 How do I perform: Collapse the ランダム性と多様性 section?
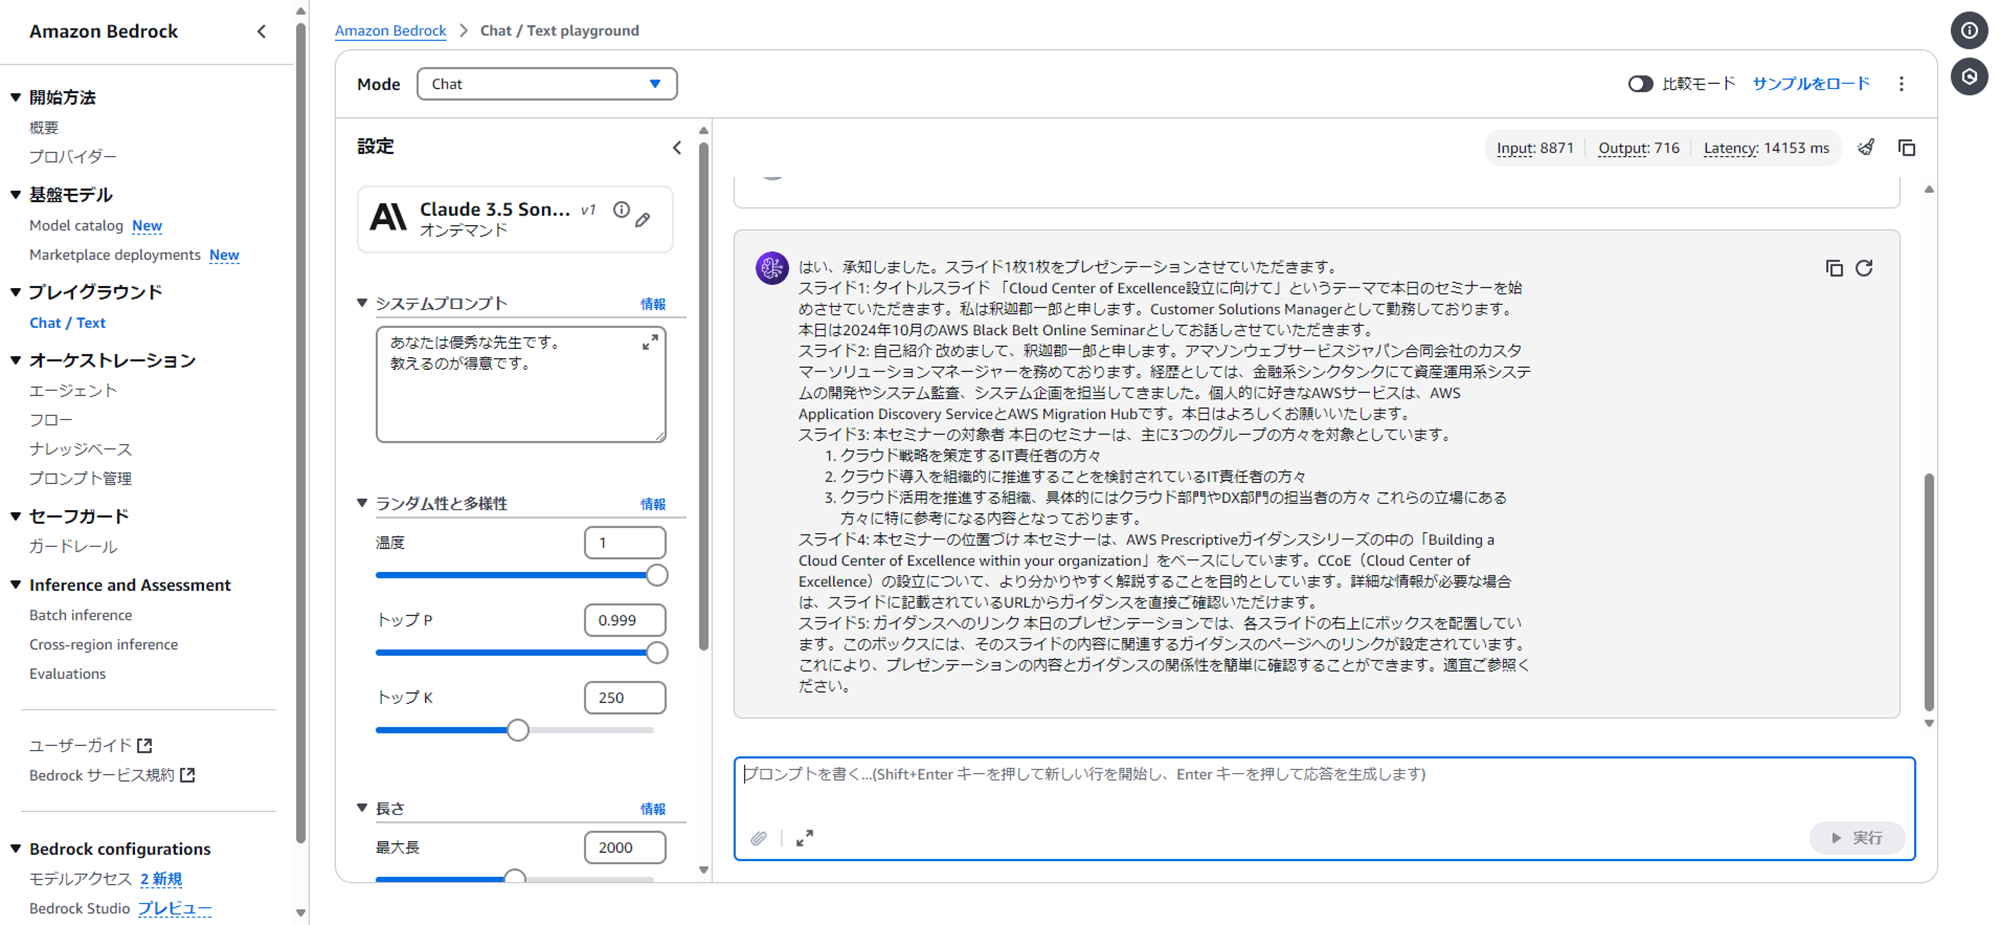[363, 503]
